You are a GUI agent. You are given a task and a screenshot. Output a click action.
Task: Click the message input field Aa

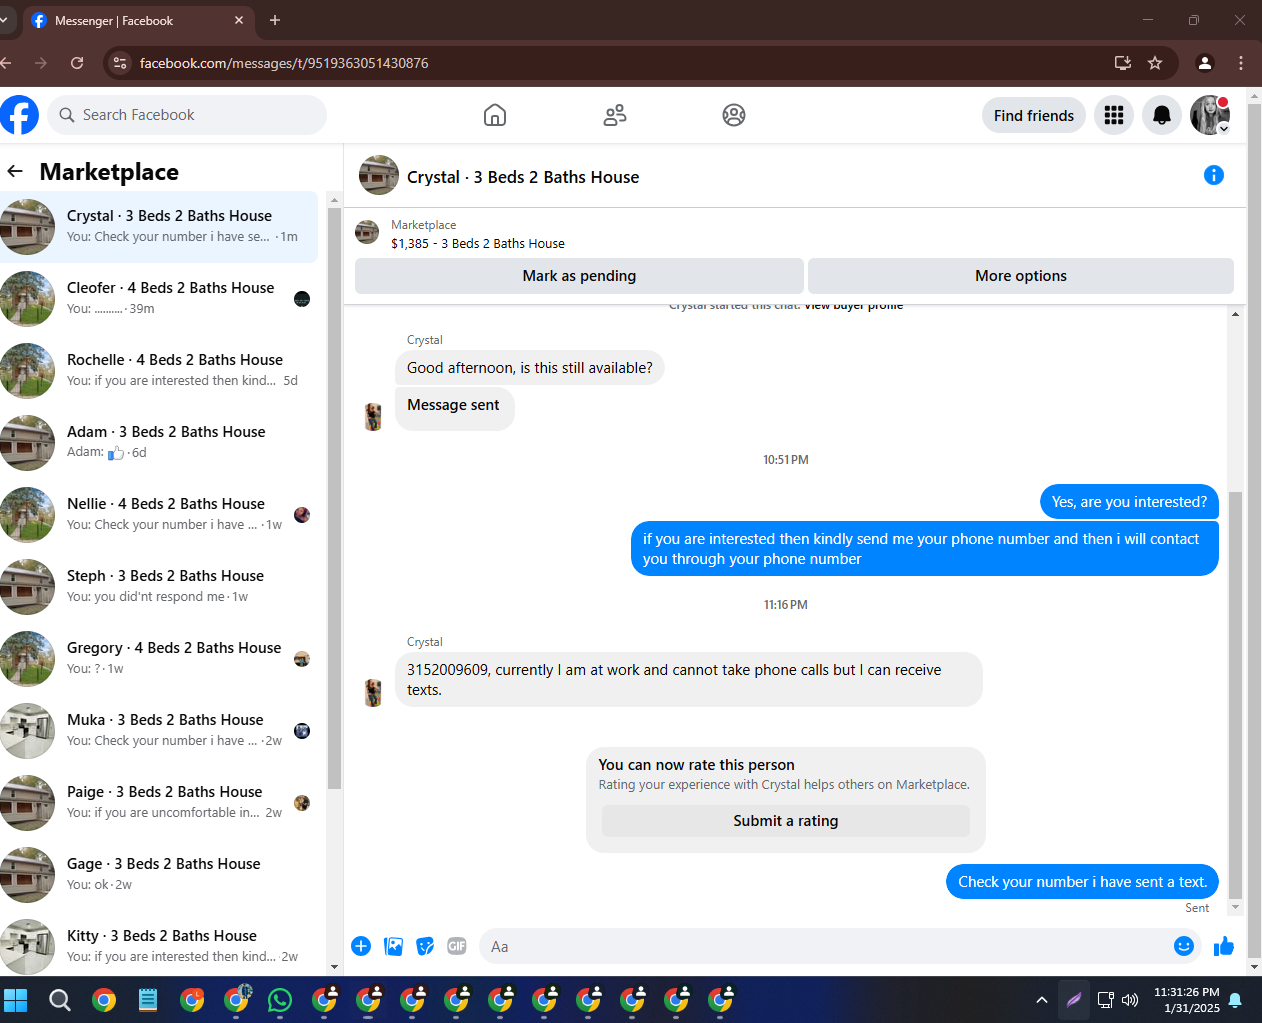tap(825, 946)
